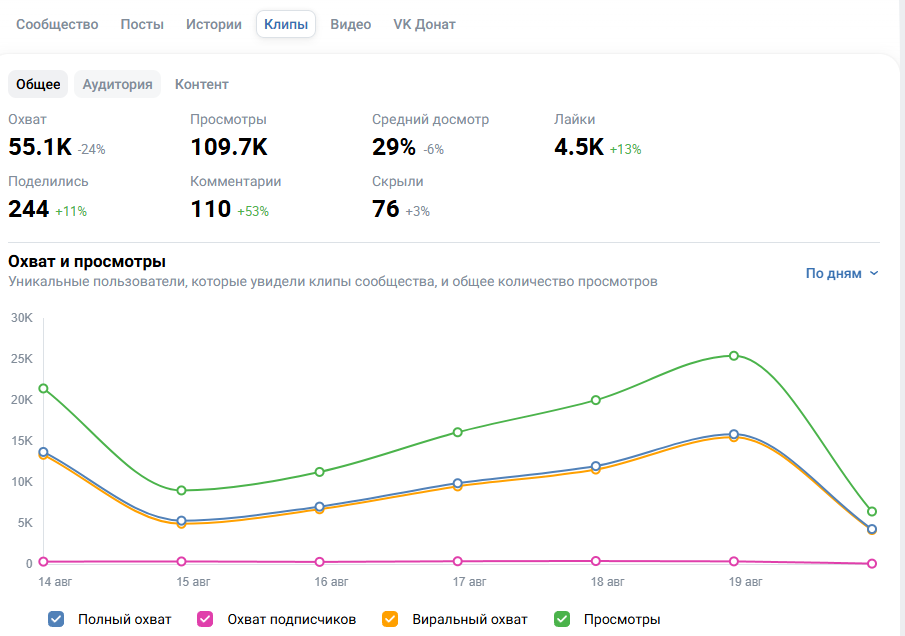Screen dimensions: 905x636
Task: Select the Общее section button
Action: (x=38, y=84)
